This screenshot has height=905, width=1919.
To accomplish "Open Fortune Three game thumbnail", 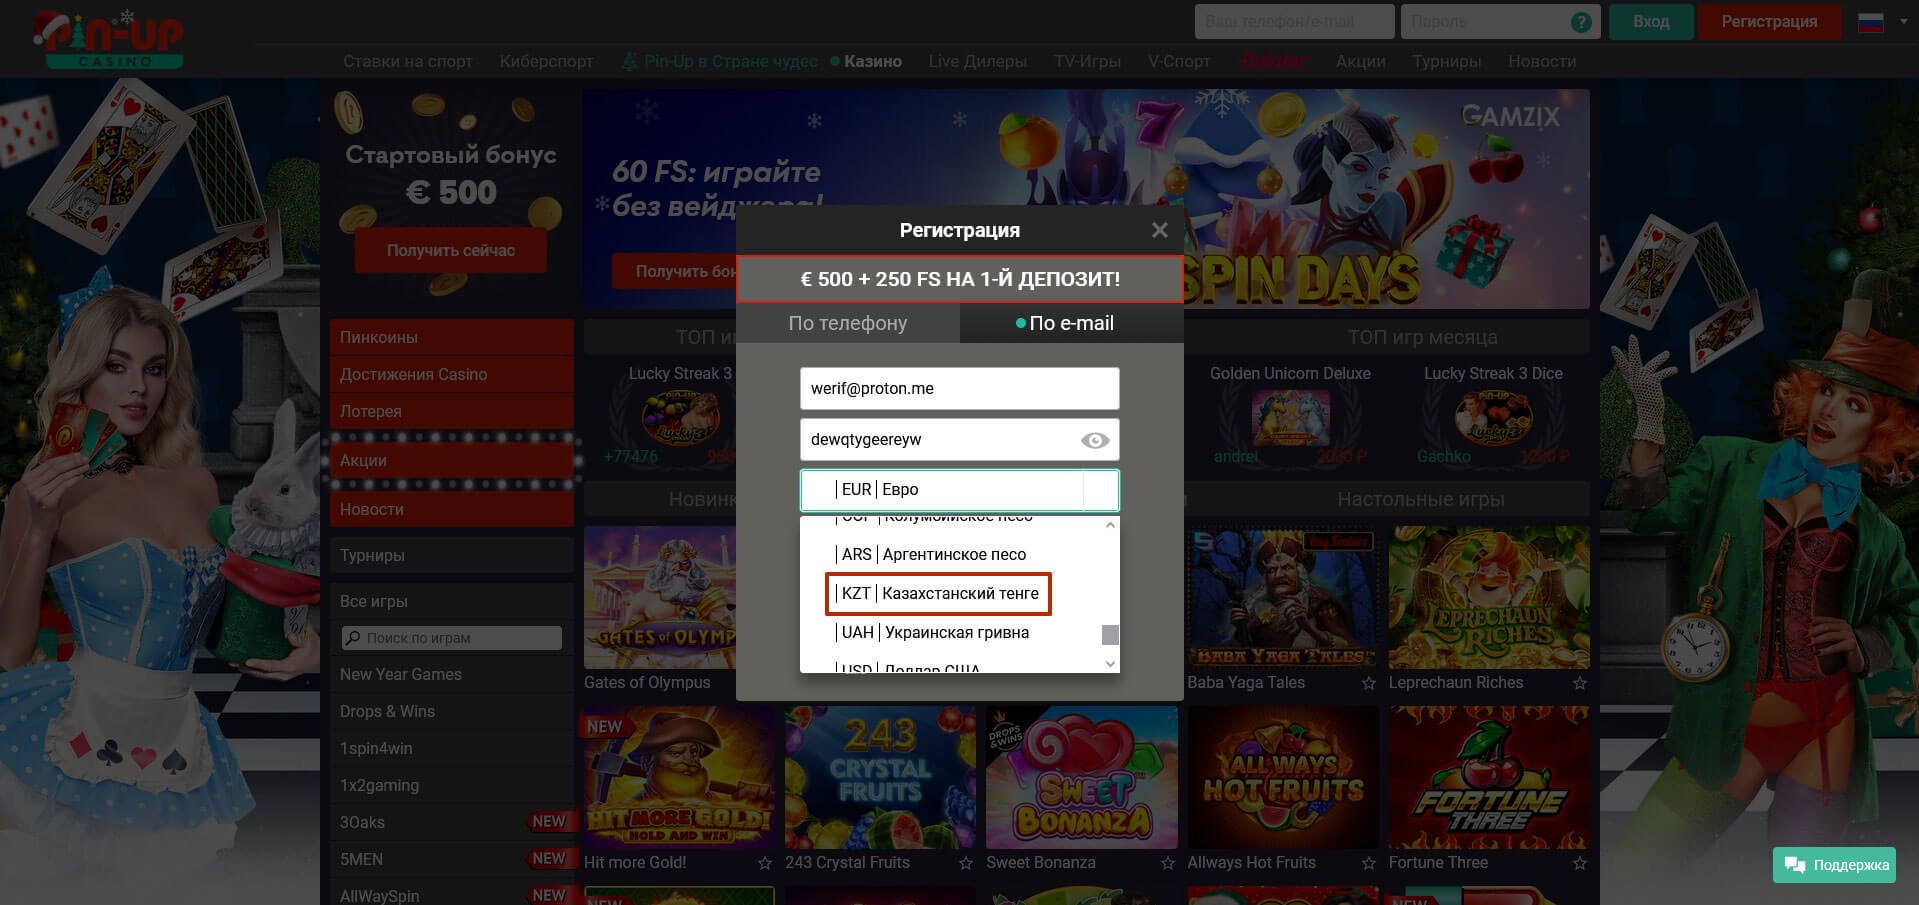I will (1488, 778).
